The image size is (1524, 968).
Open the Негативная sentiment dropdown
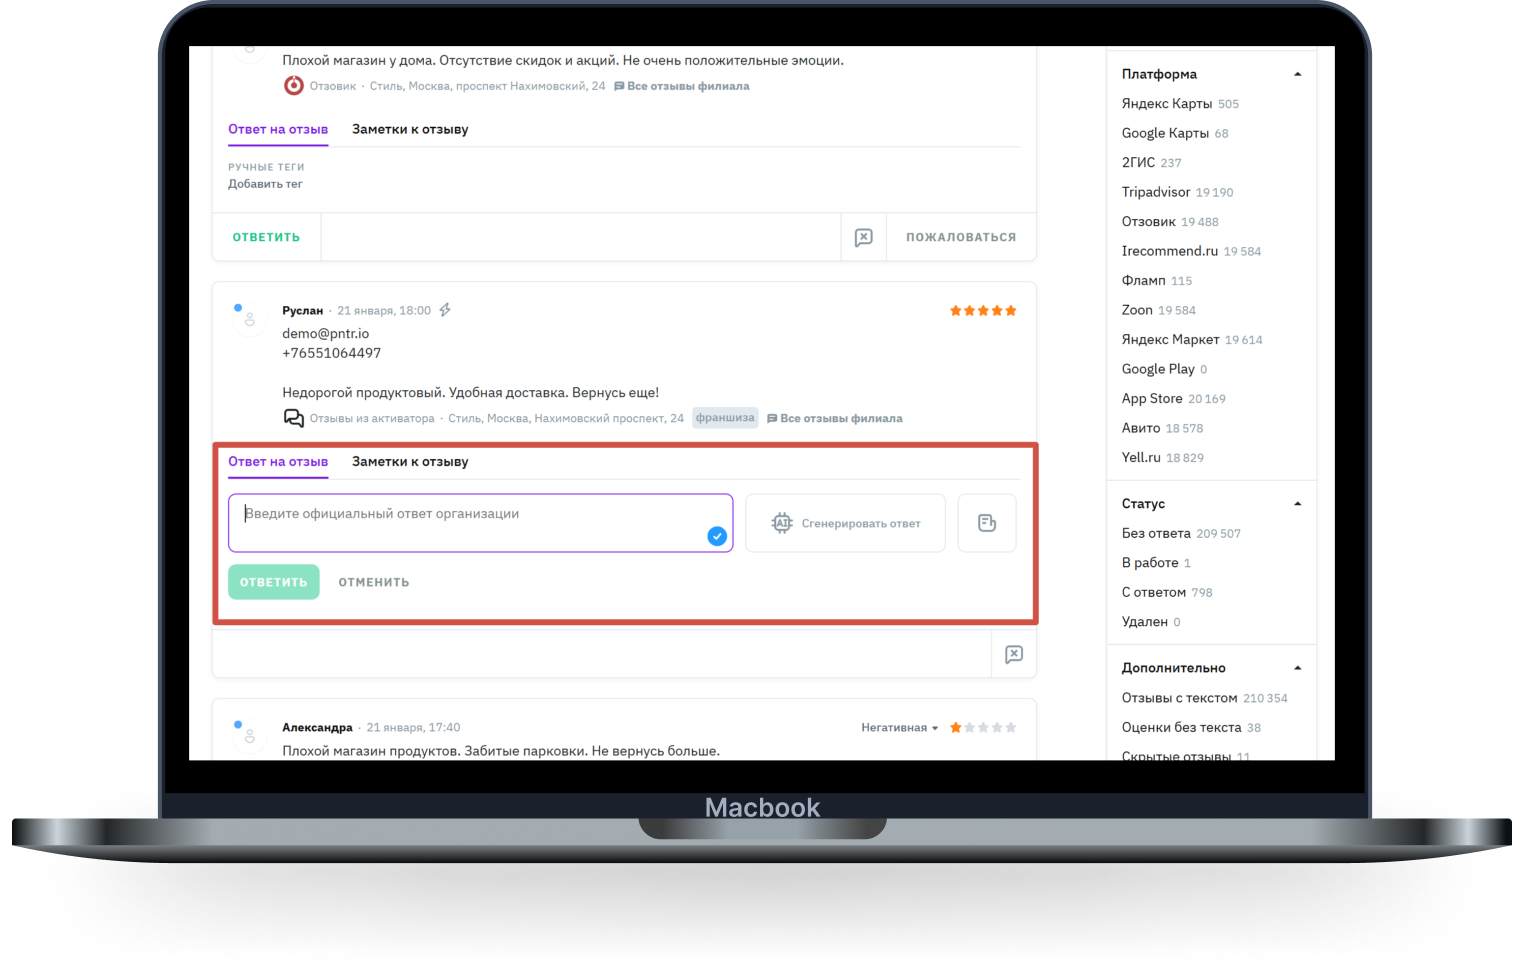tap(899, 728)
